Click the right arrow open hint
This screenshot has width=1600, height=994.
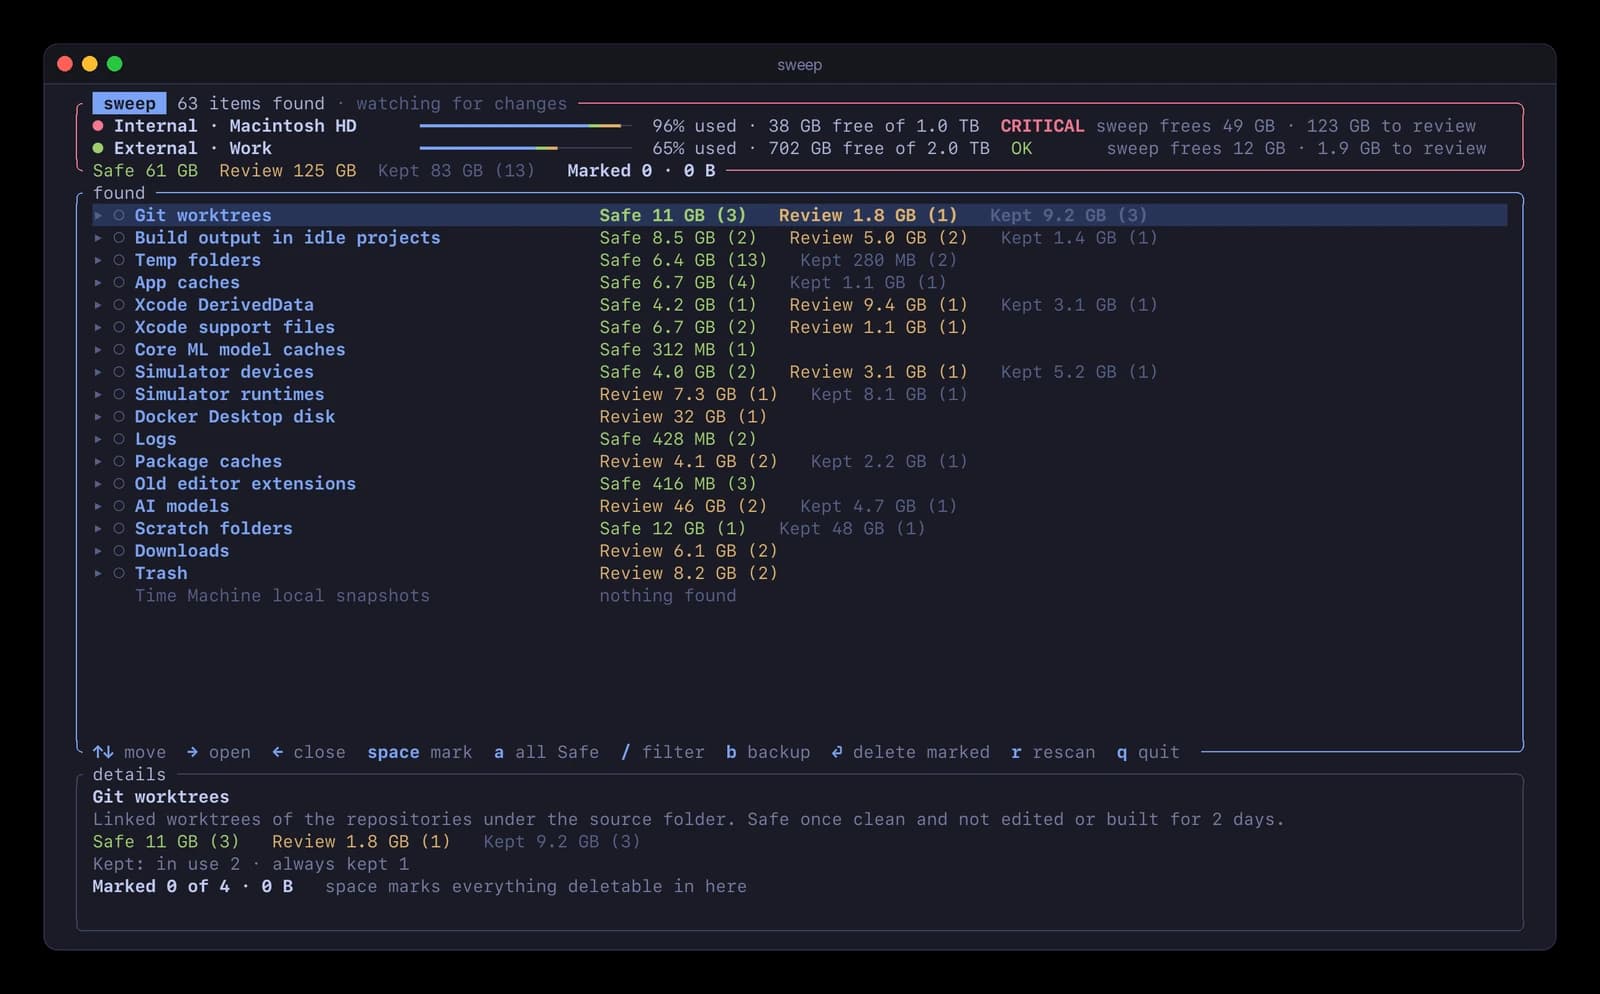coord(192,752)
